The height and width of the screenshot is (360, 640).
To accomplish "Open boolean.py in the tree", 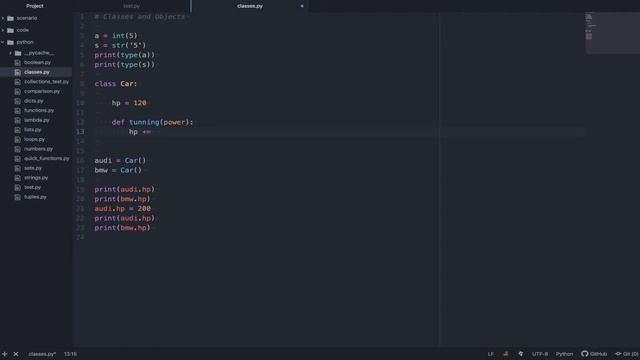I will tap(38, 62).
